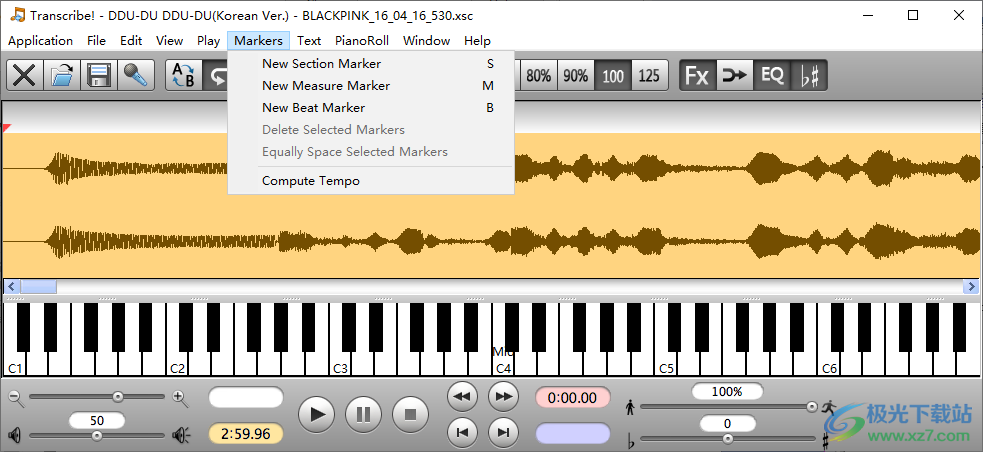Adjust the volume slider handle
Viewport: 983px width, 452px height.
[97, 435]
